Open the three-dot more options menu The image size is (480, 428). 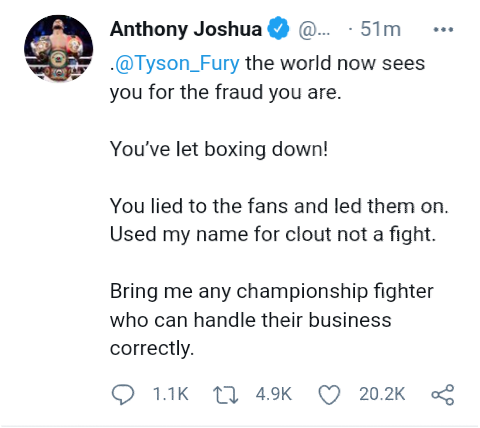click(443, 30)
